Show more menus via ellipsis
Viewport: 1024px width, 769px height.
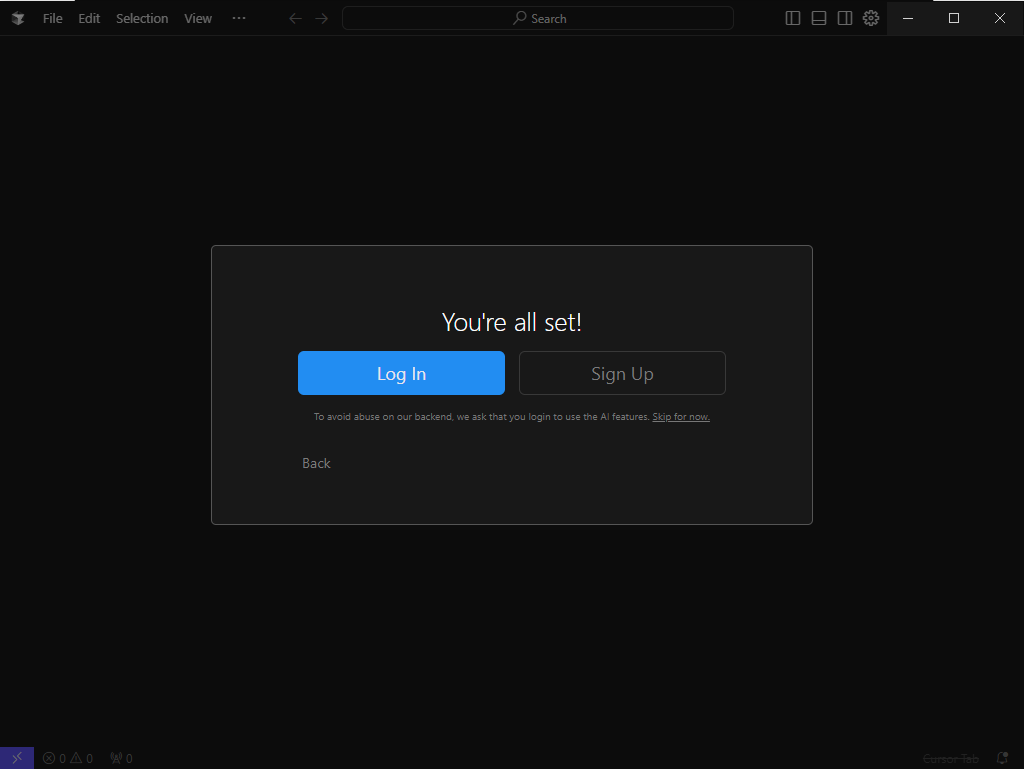(x=239, y=18)
